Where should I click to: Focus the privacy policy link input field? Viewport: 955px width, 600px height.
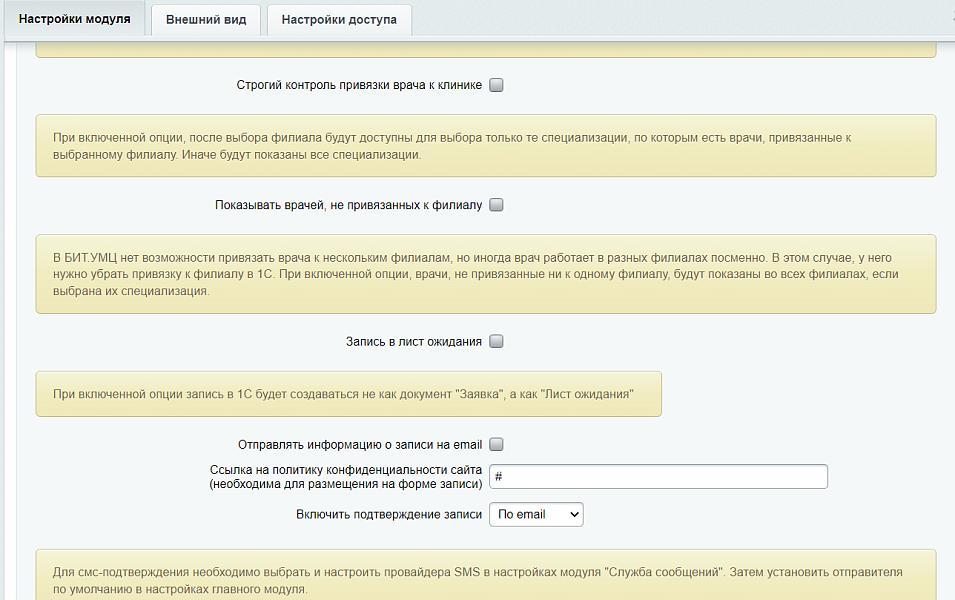pos(658,477)
